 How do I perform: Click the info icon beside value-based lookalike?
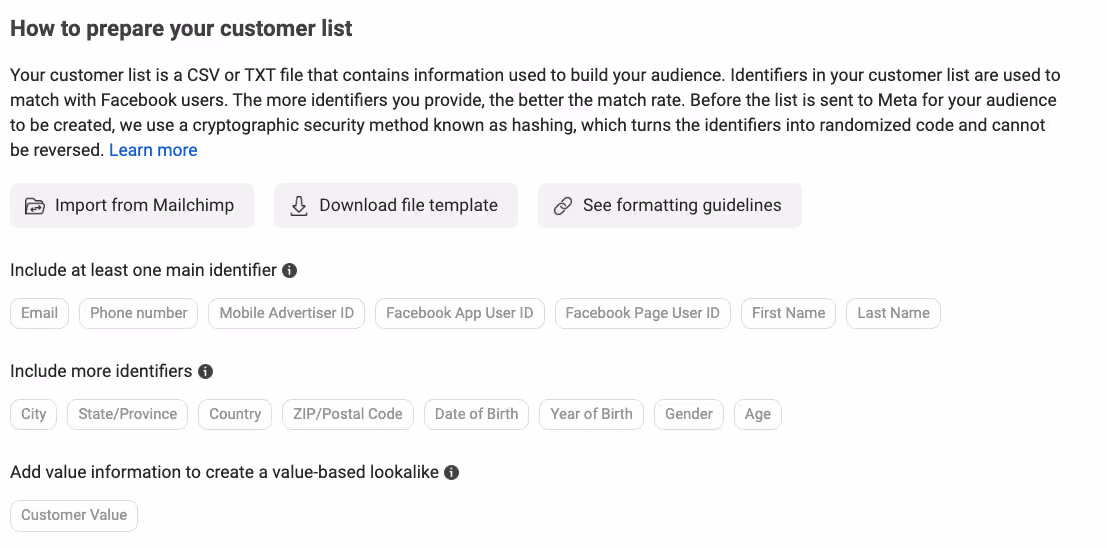pos(451,472)
